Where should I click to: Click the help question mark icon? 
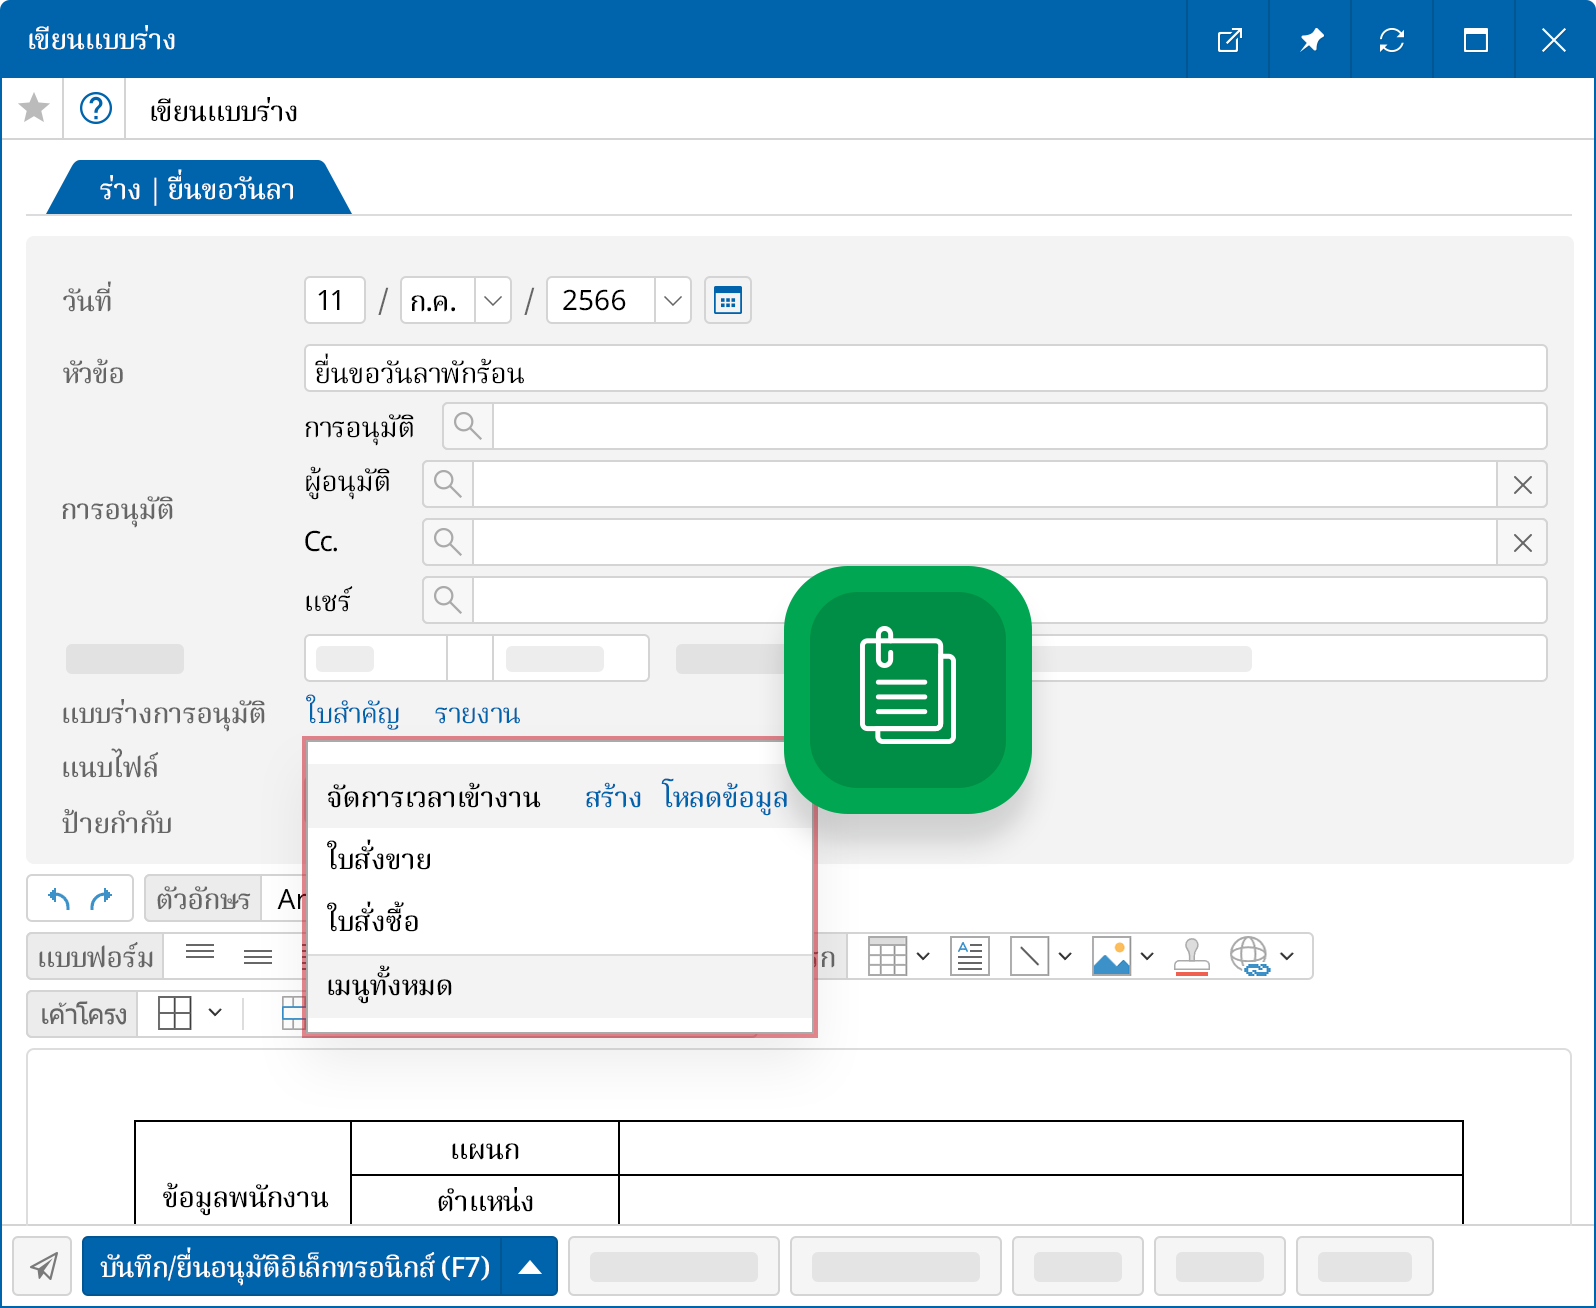pos(96,108)
